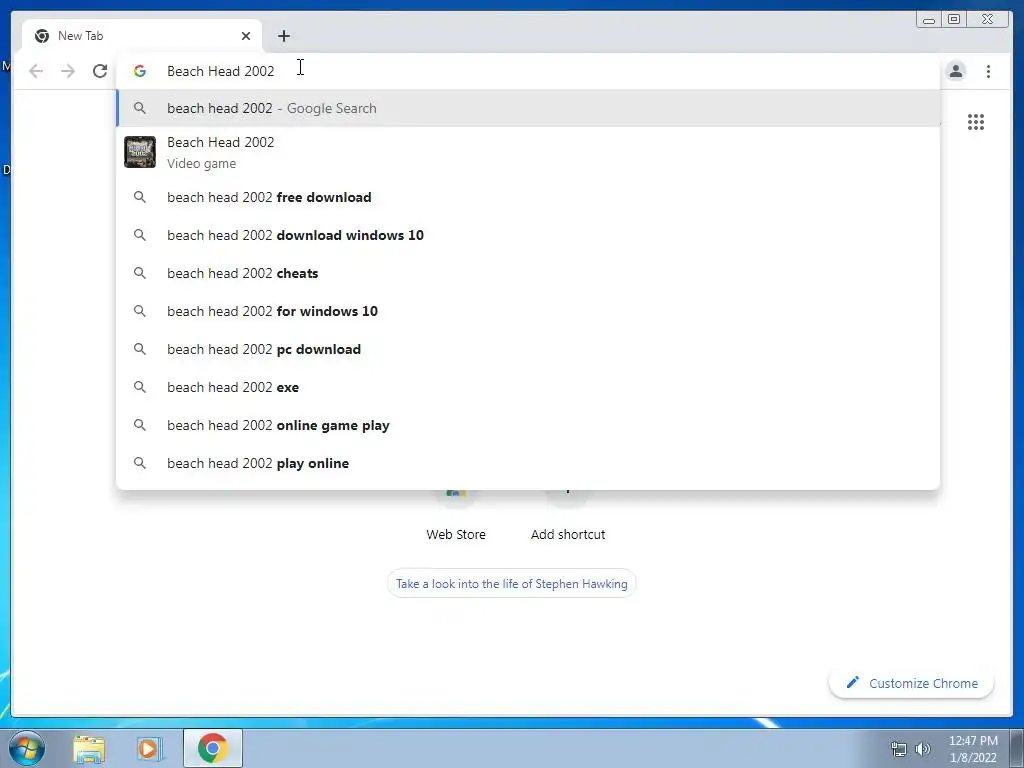1024x768 pixels.
Task: Pick 'beach head 2002 for windows 10'
Action: (528, 311)
